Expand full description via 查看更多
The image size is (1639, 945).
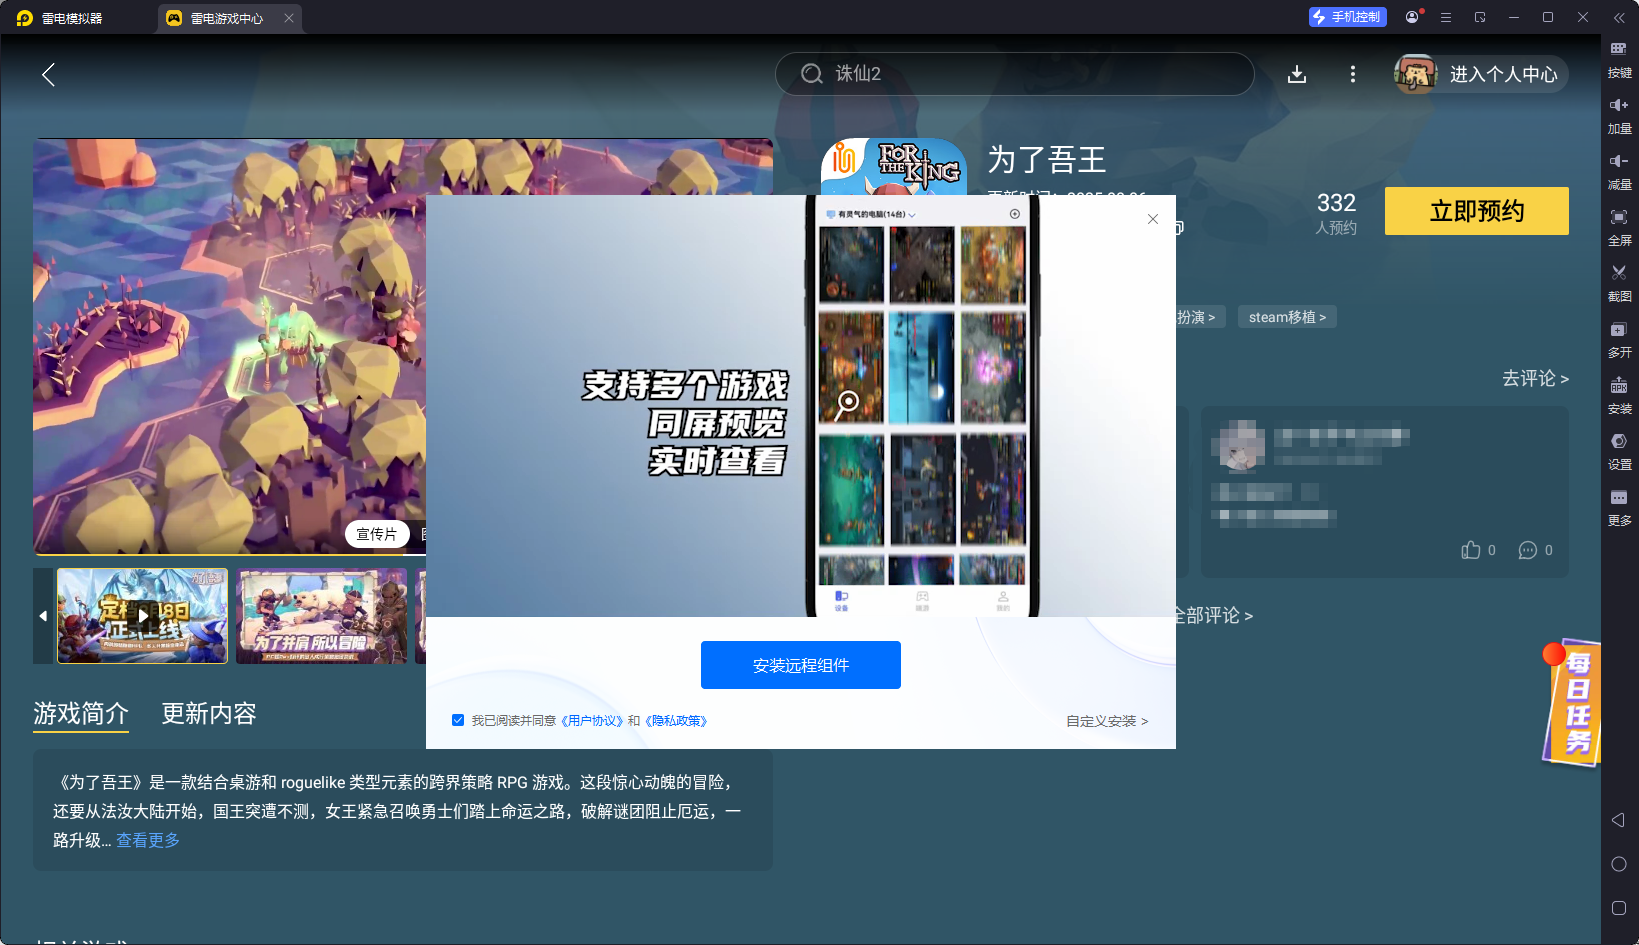(x=148, y=840)
